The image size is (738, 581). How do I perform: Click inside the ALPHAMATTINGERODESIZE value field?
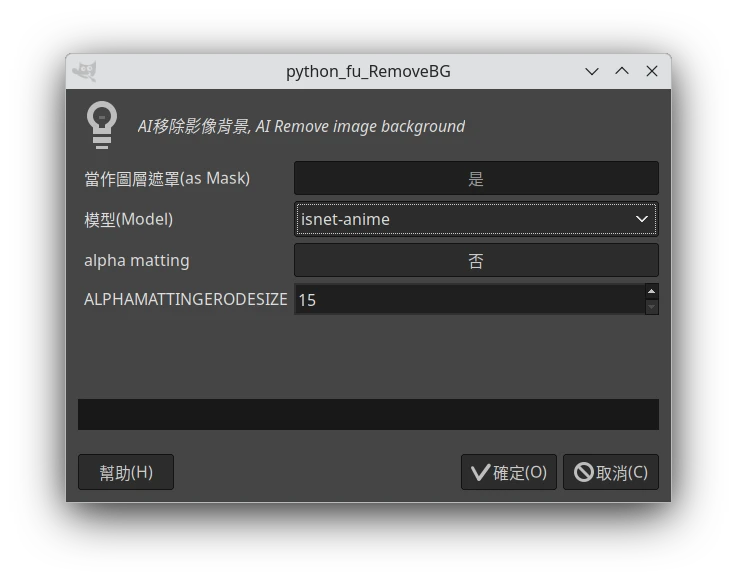pyautogui.click(x=469, y=299)
